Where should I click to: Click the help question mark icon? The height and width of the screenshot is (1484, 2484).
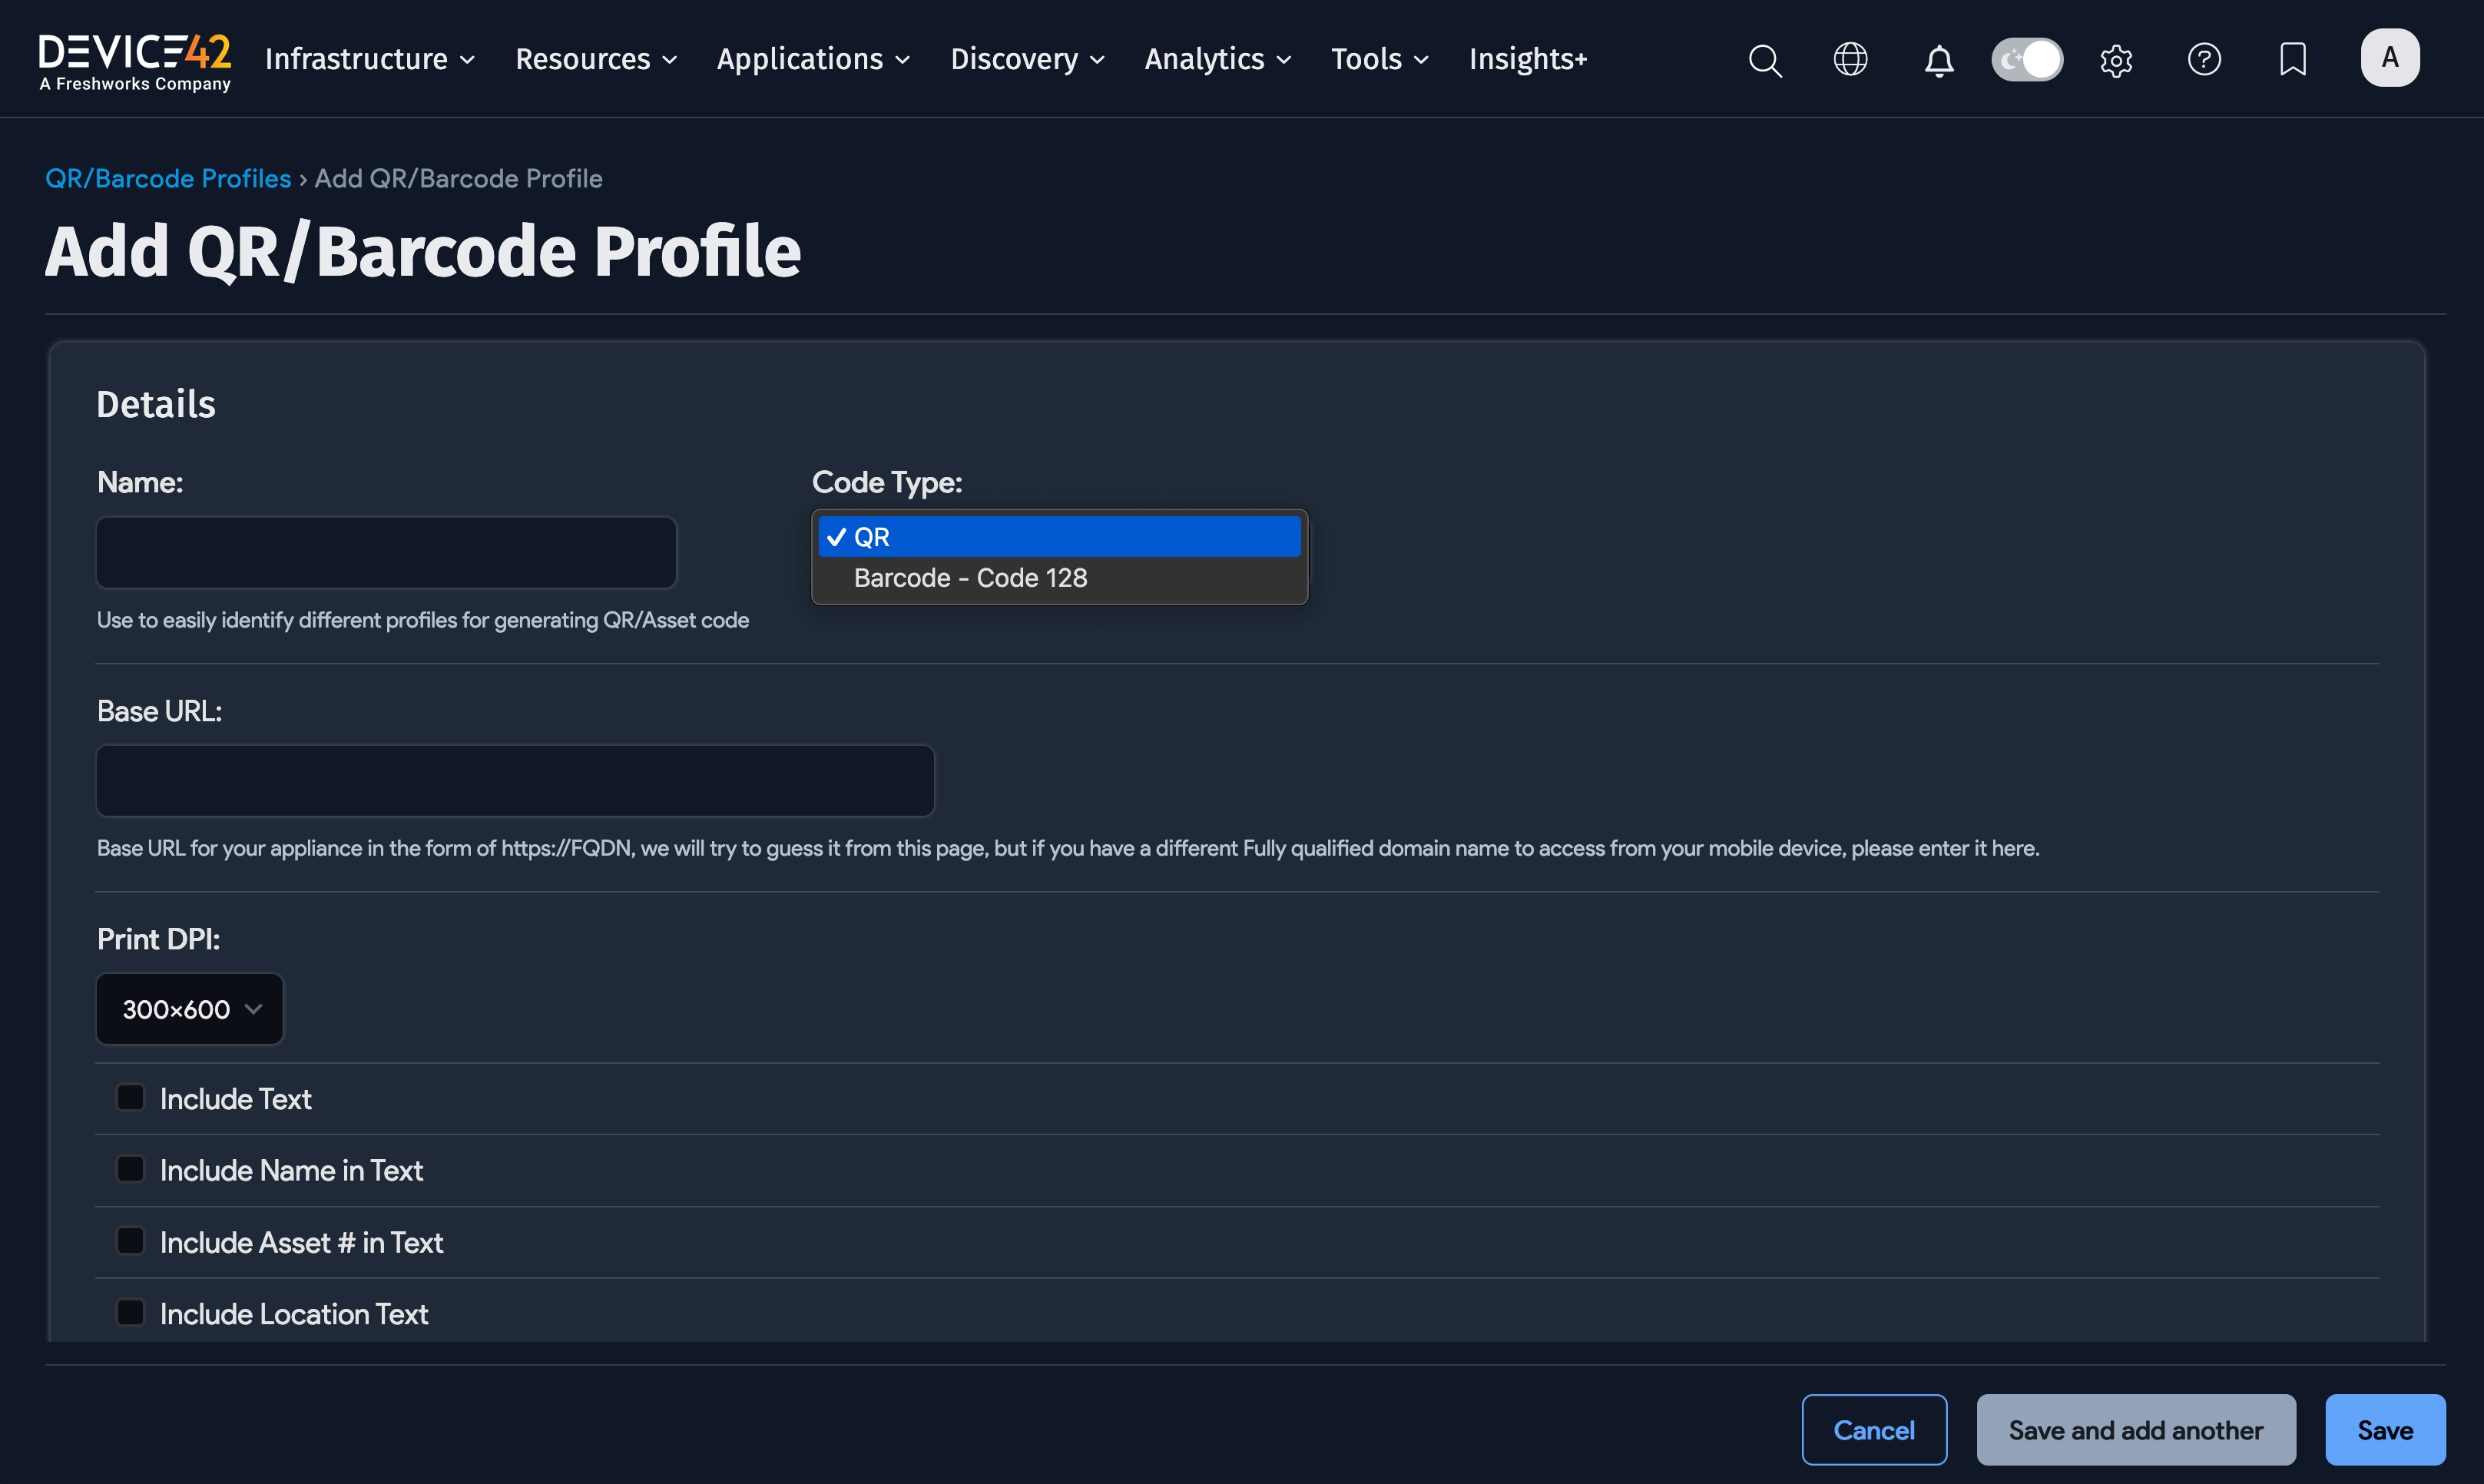(2204, 60)
